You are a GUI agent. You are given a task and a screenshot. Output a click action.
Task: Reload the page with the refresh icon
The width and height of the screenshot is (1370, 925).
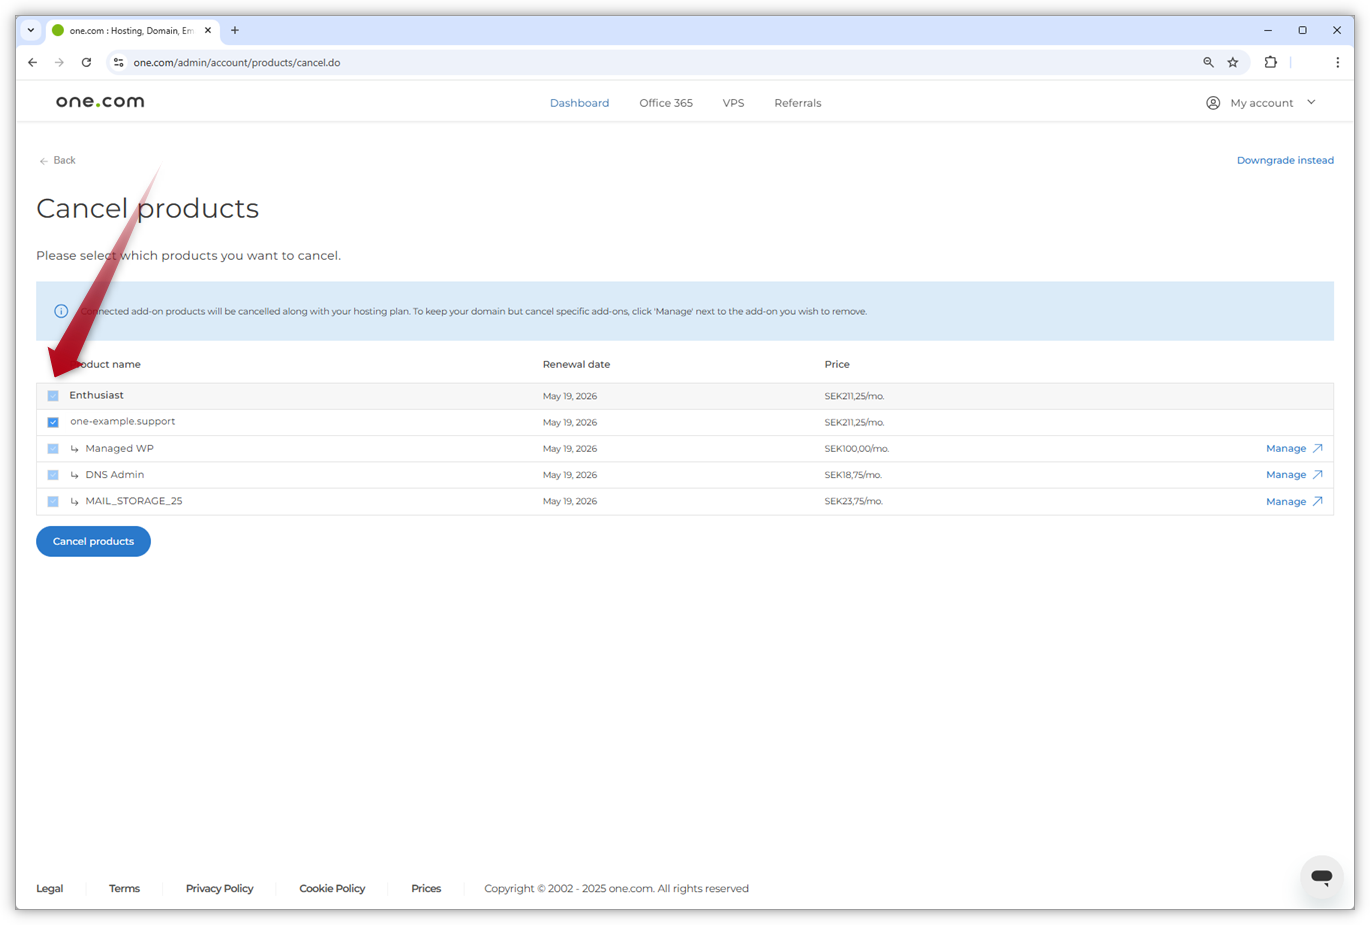[x=86, y=62]
